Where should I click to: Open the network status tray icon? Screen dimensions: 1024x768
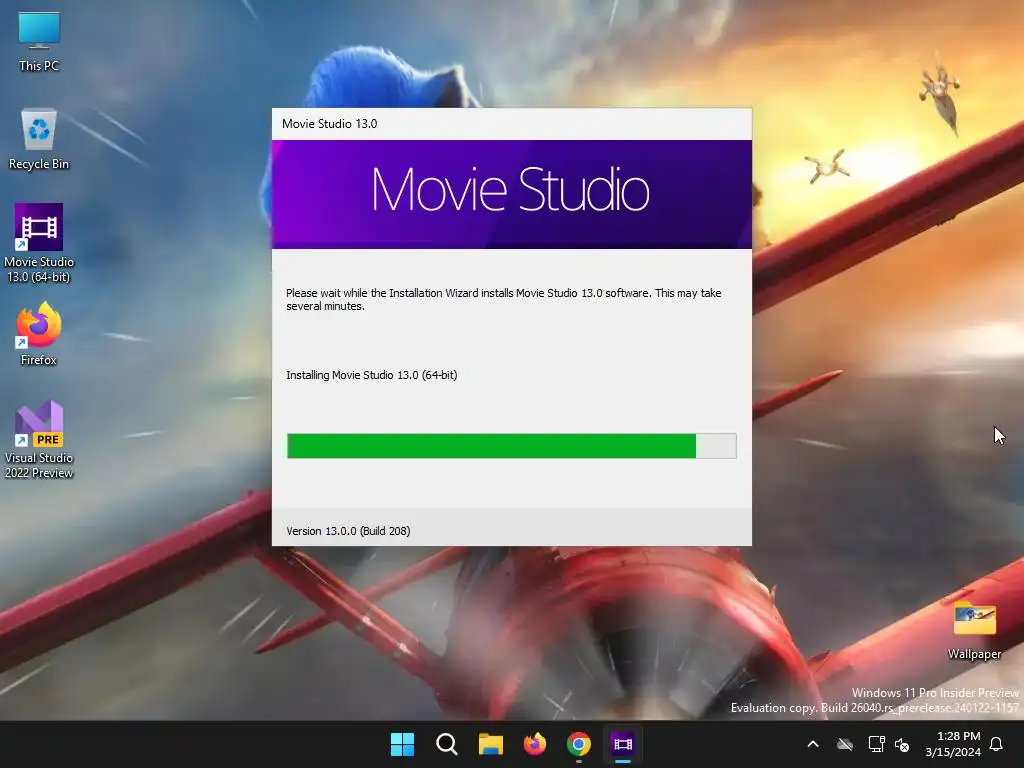[x=876, y=744]
